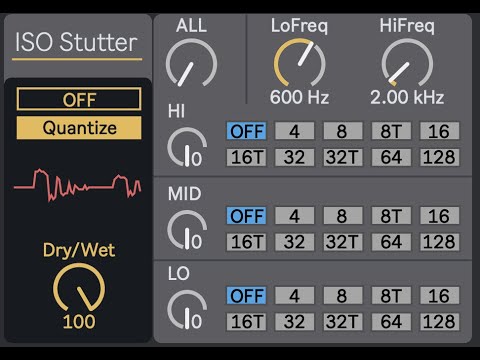Click the Dry/Wet label text
Image resolution: width=480 pixels, height=360 pixels.
pos(79,250)
